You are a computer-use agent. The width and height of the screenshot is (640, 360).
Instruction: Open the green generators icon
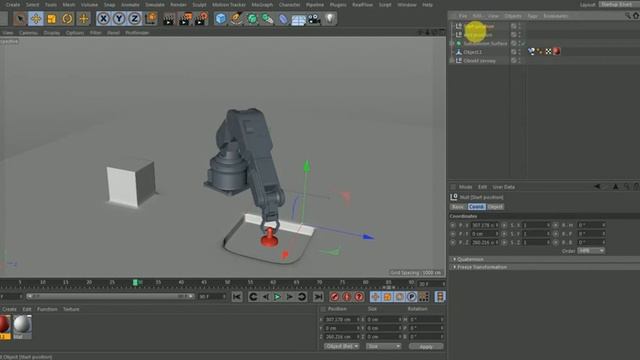[x=252, y=19]
